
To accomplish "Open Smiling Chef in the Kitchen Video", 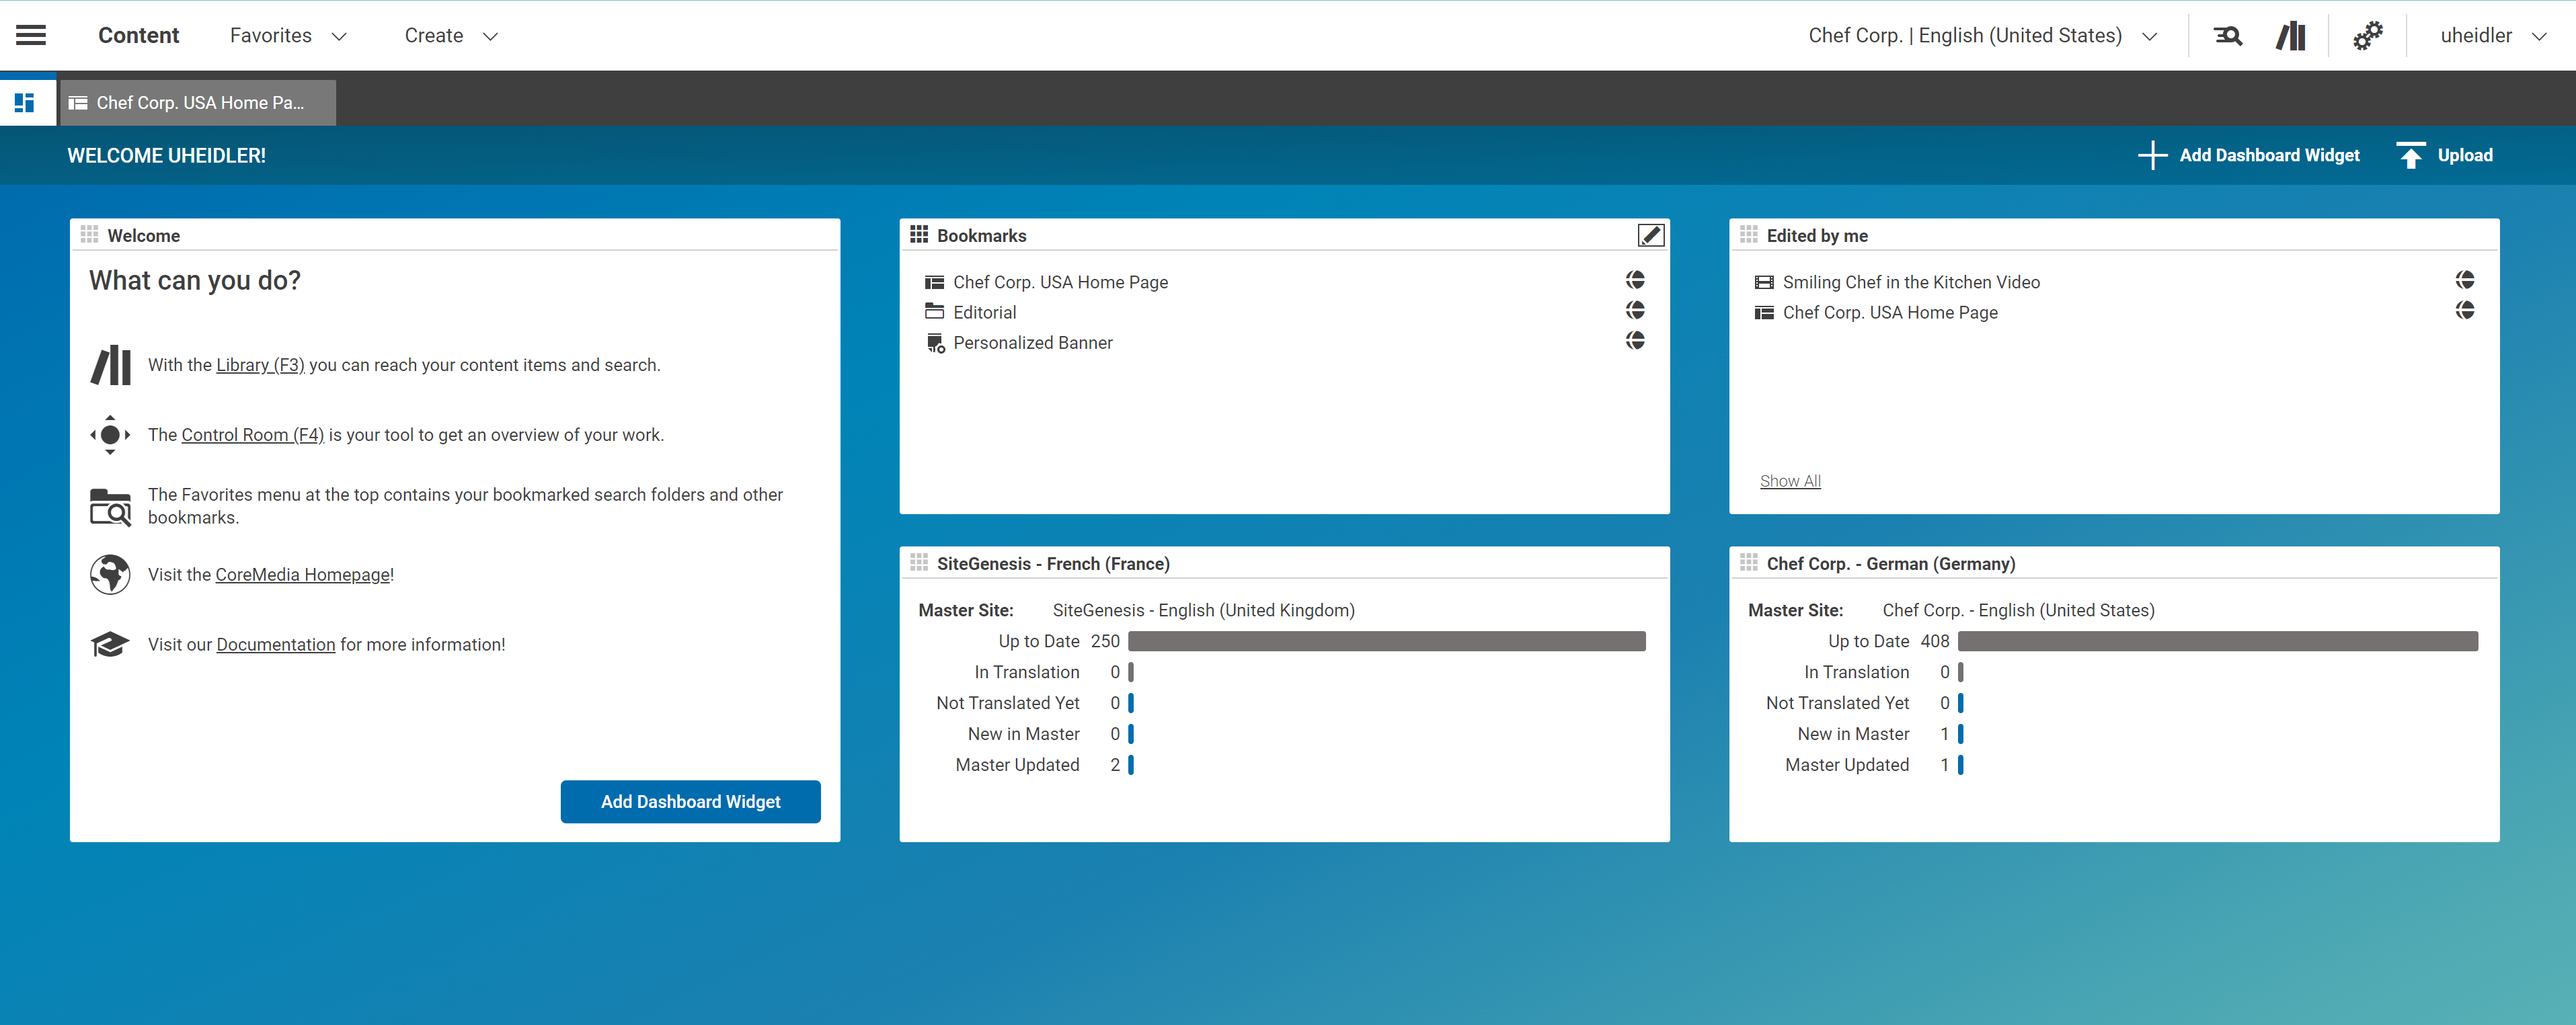I will tap(1911, 282).
